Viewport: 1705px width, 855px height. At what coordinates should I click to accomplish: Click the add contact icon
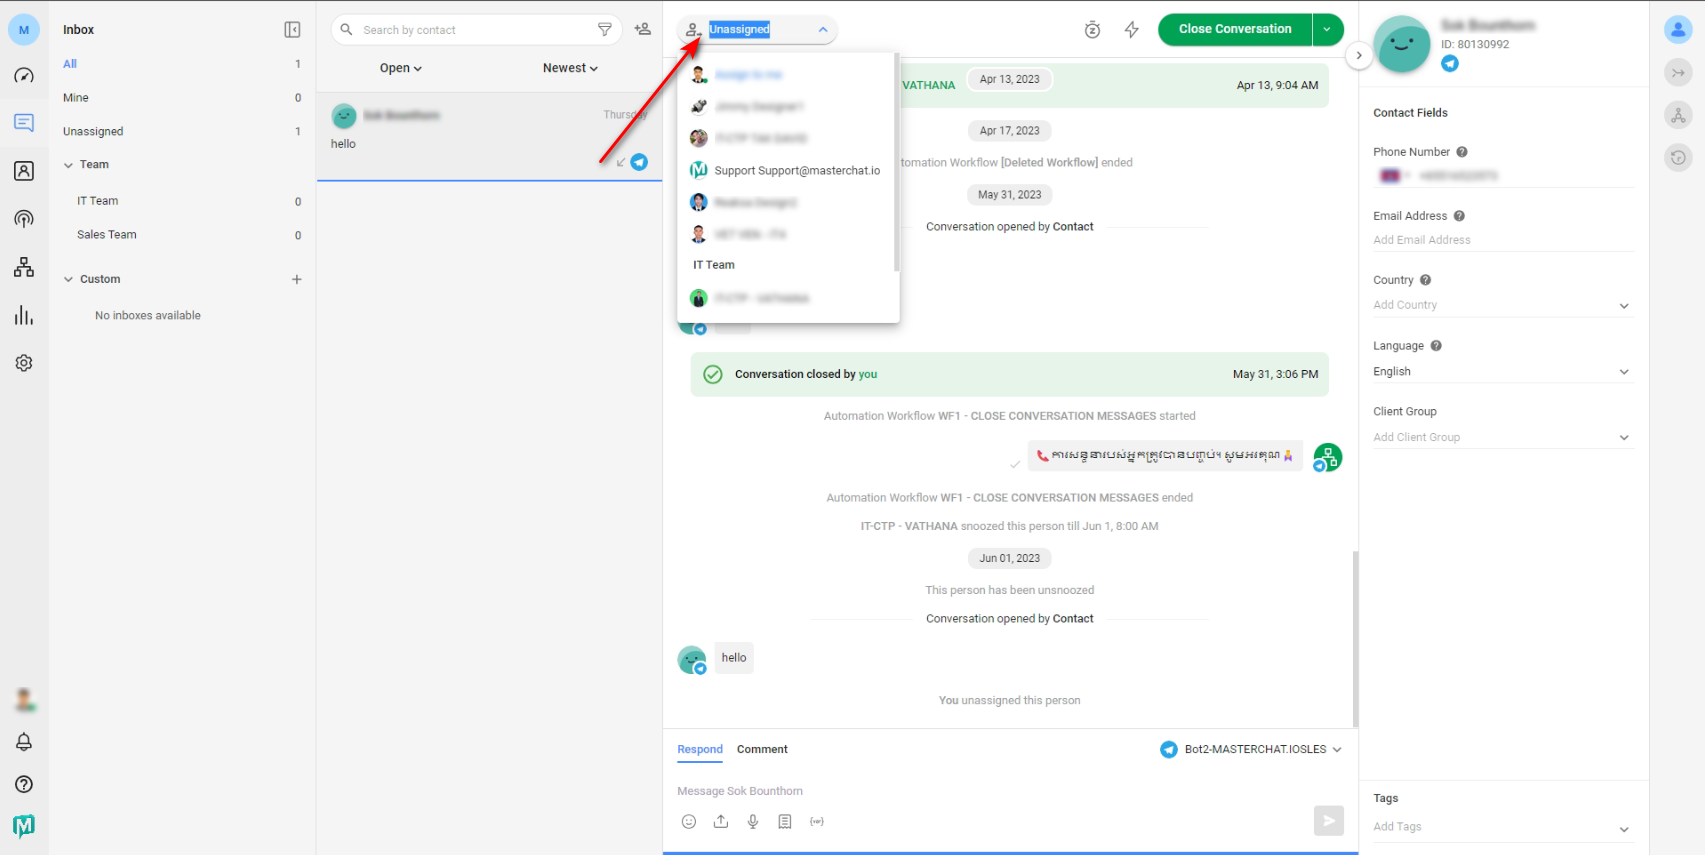click(x=643, y=30)
